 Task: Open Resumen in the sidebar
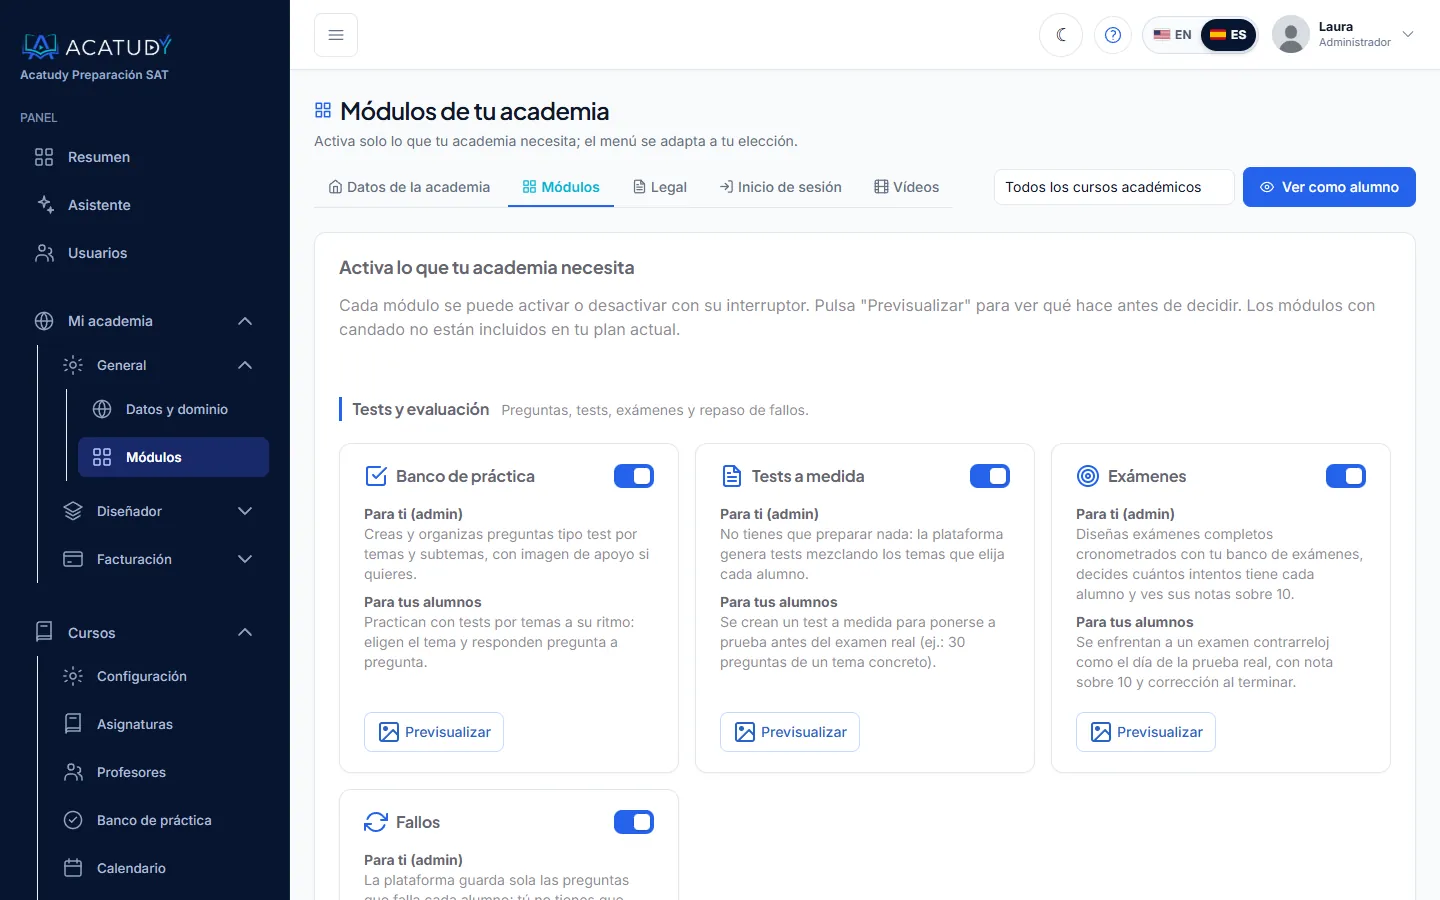click(x=145, y=157)
